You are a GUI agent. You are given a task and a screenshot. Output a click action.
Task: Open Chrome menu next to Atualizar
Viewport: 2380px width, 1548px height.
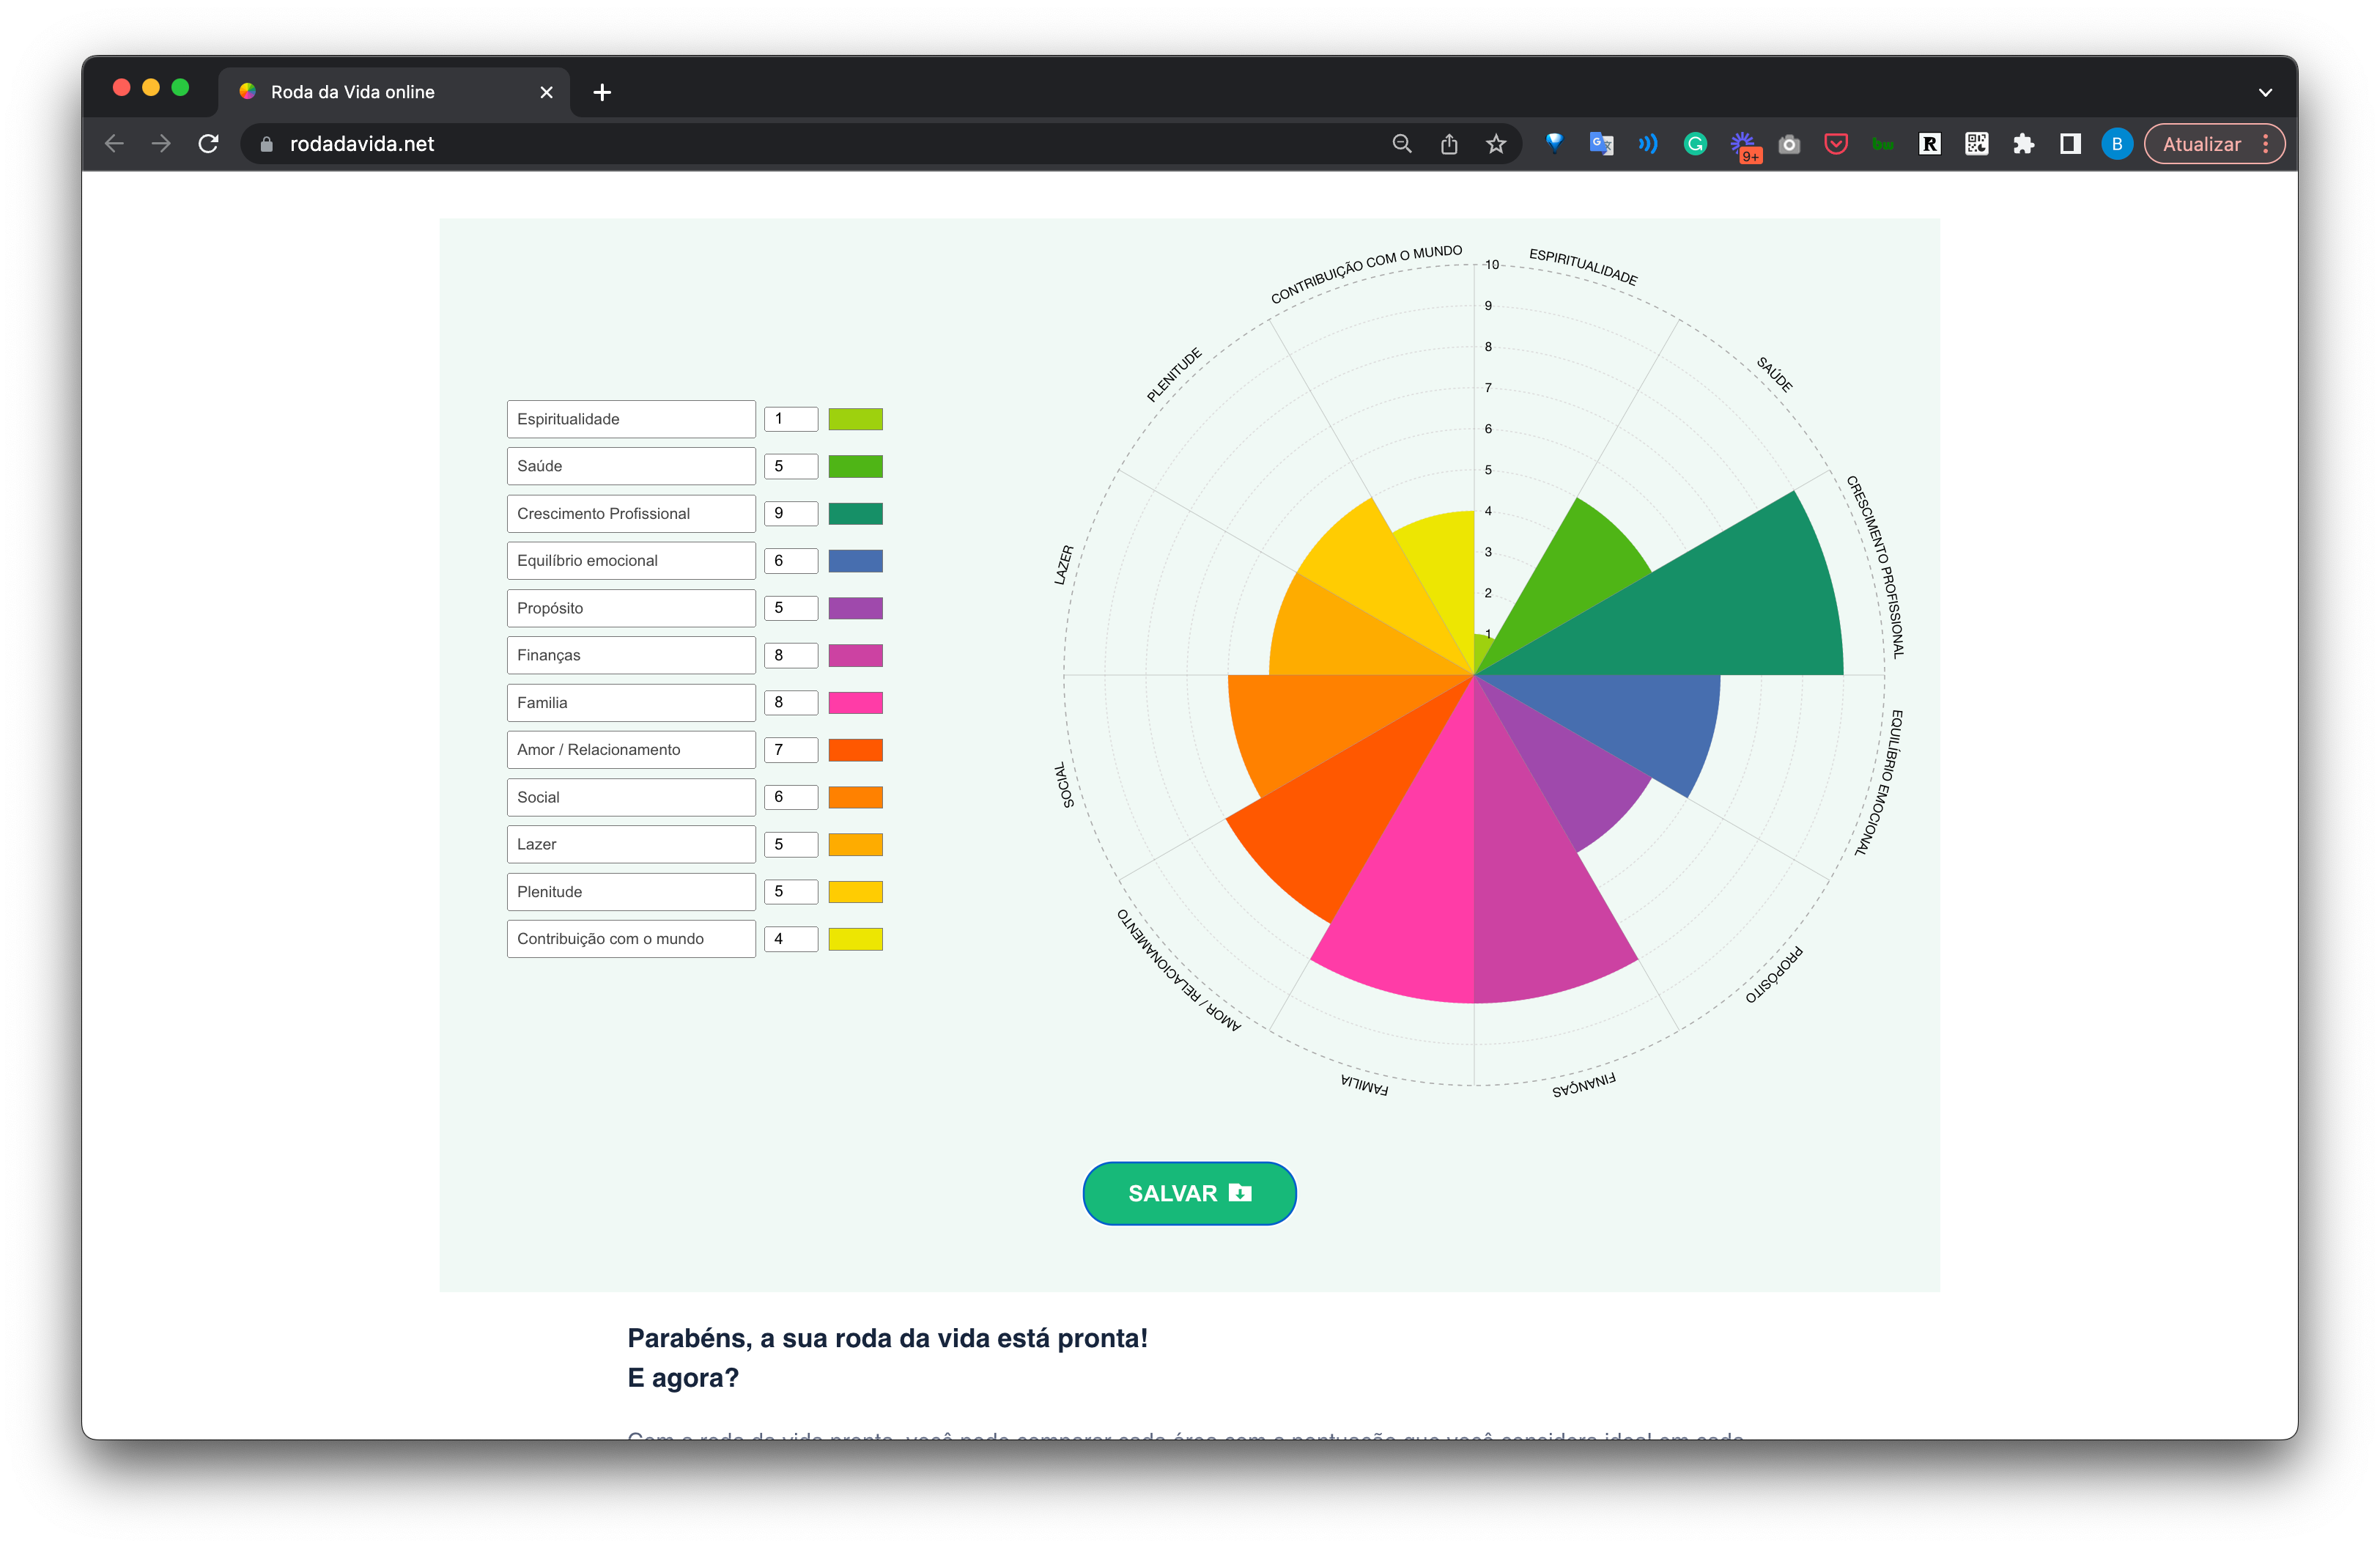click(2266, 144)
